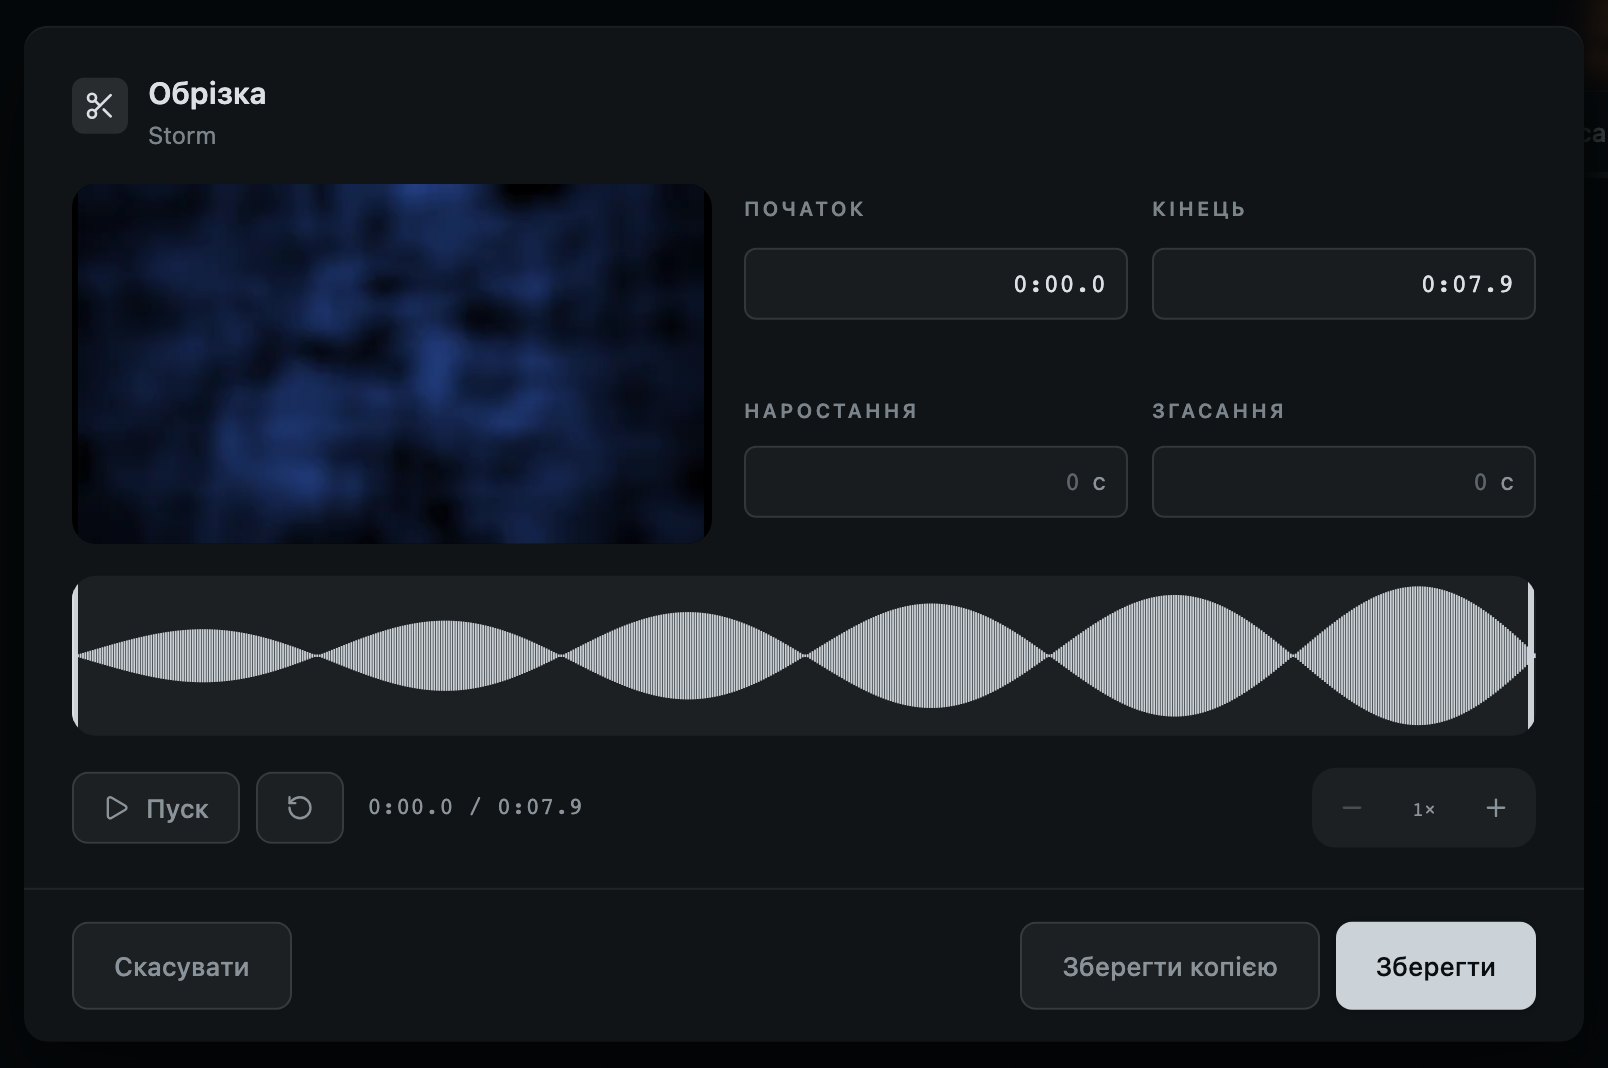Click the right trim handle on waveform
1608x1068 pixels.
pyautogui.click(x=1531, y=656)
